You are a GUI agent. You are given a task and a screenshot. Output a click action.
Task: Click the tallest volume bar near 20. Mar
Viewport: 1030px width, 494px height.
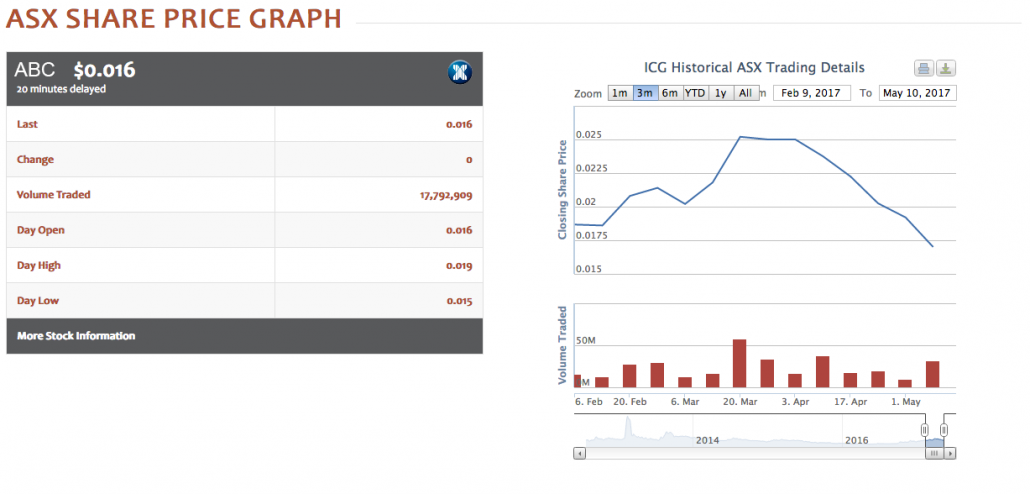739,363
